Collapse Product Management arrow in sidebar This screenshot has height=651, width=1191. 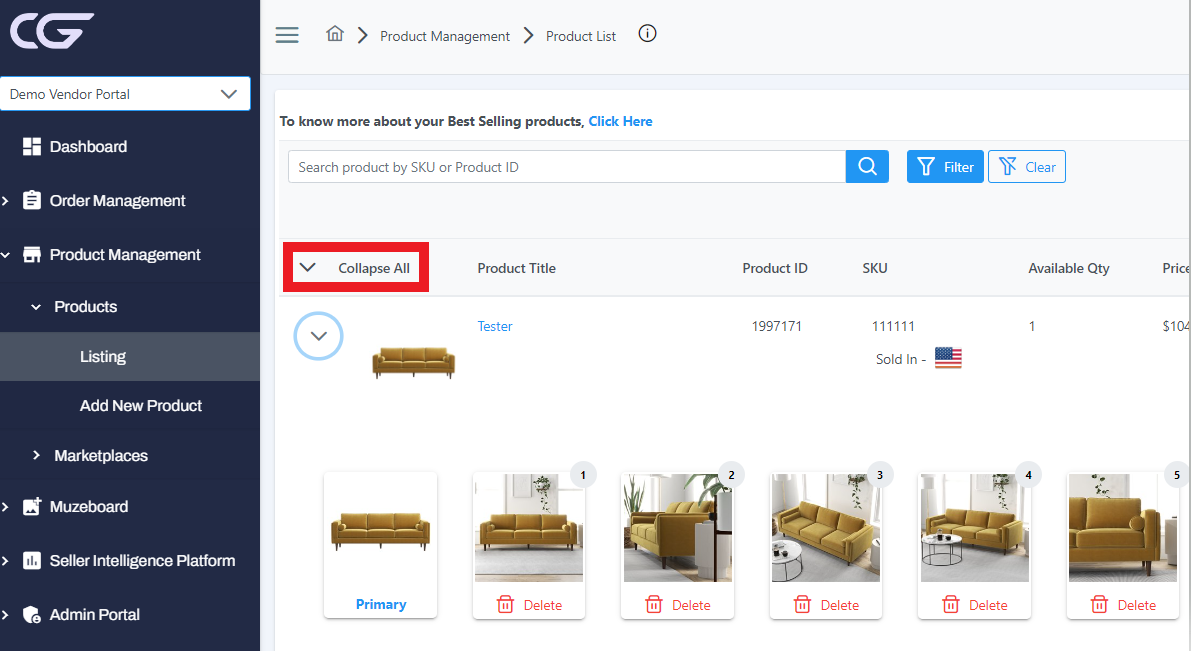[x=5, y=255]
